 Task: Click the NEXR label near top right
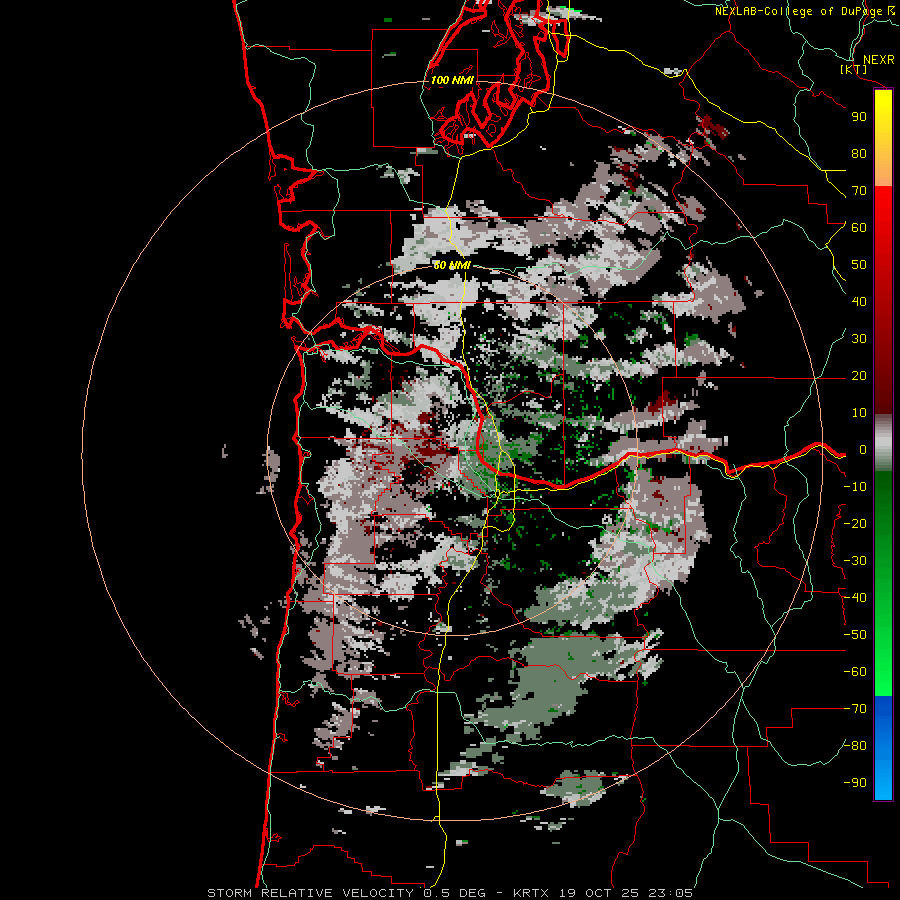[879, 60]
